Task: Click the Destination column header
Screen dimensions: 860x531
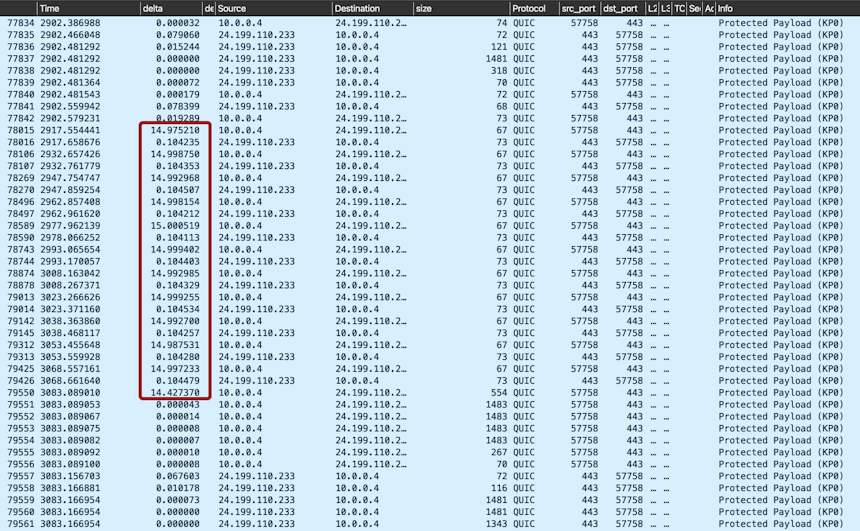Action: pos(358,8)
